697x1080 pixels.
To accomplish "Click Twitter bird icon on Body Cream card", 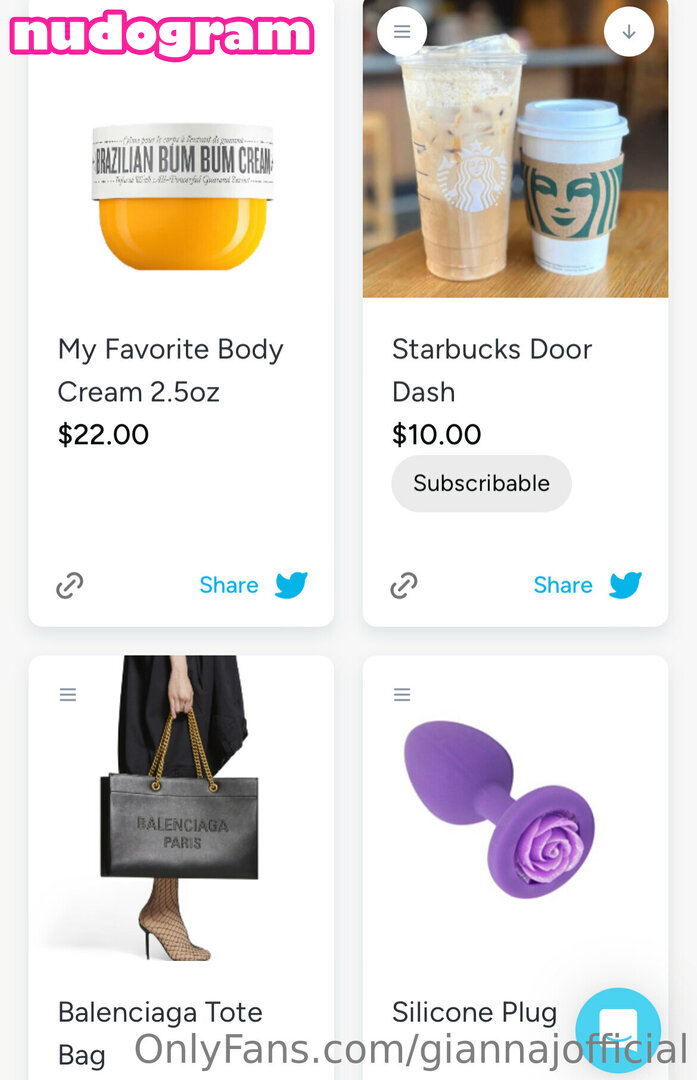I will pos(291,585).
